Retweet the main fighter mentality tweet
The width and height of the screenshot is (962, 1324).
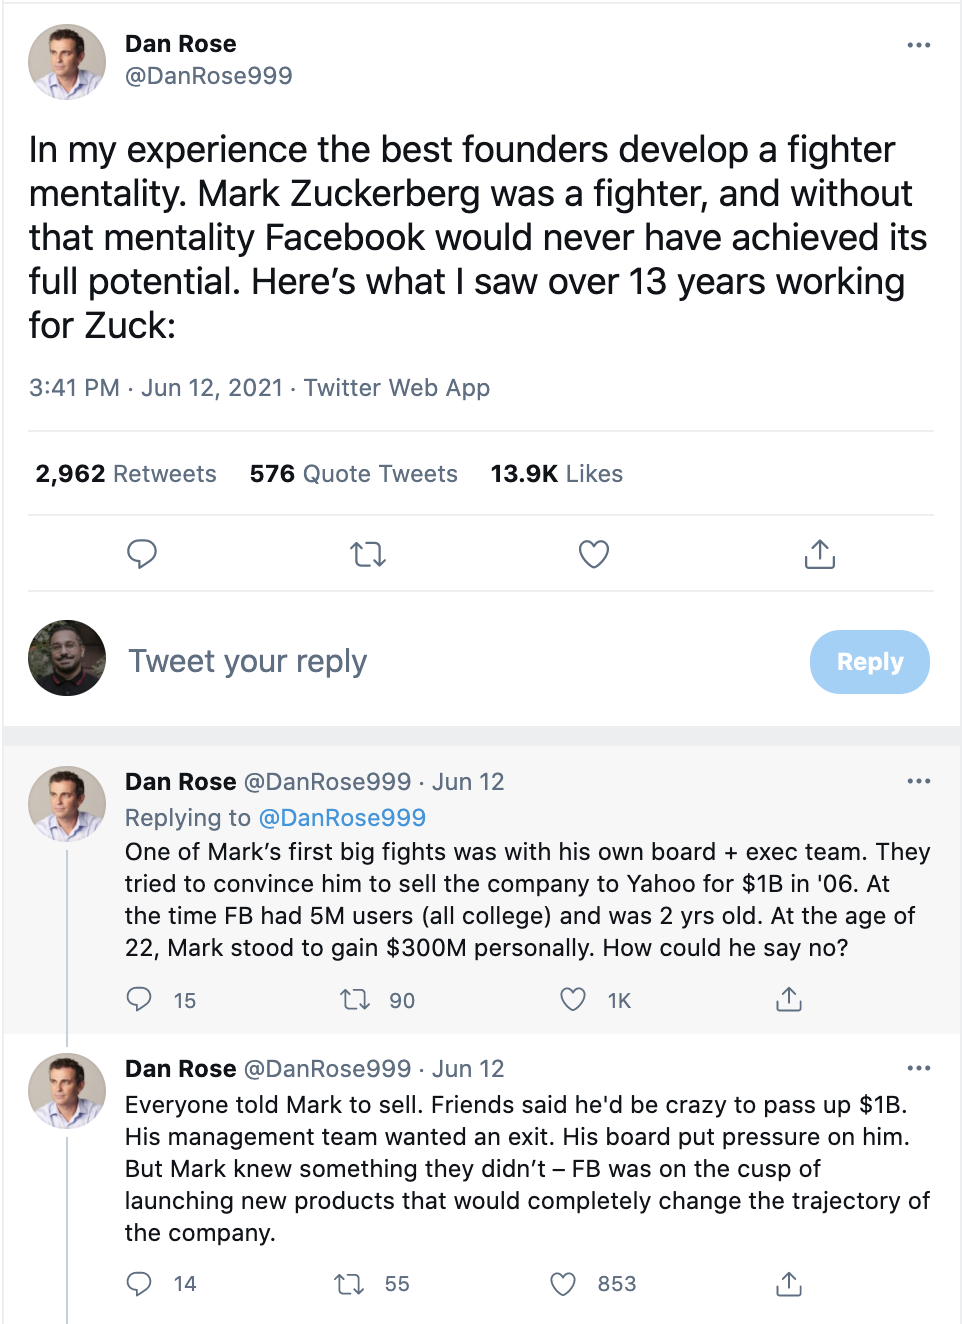(x=368, y=553)
